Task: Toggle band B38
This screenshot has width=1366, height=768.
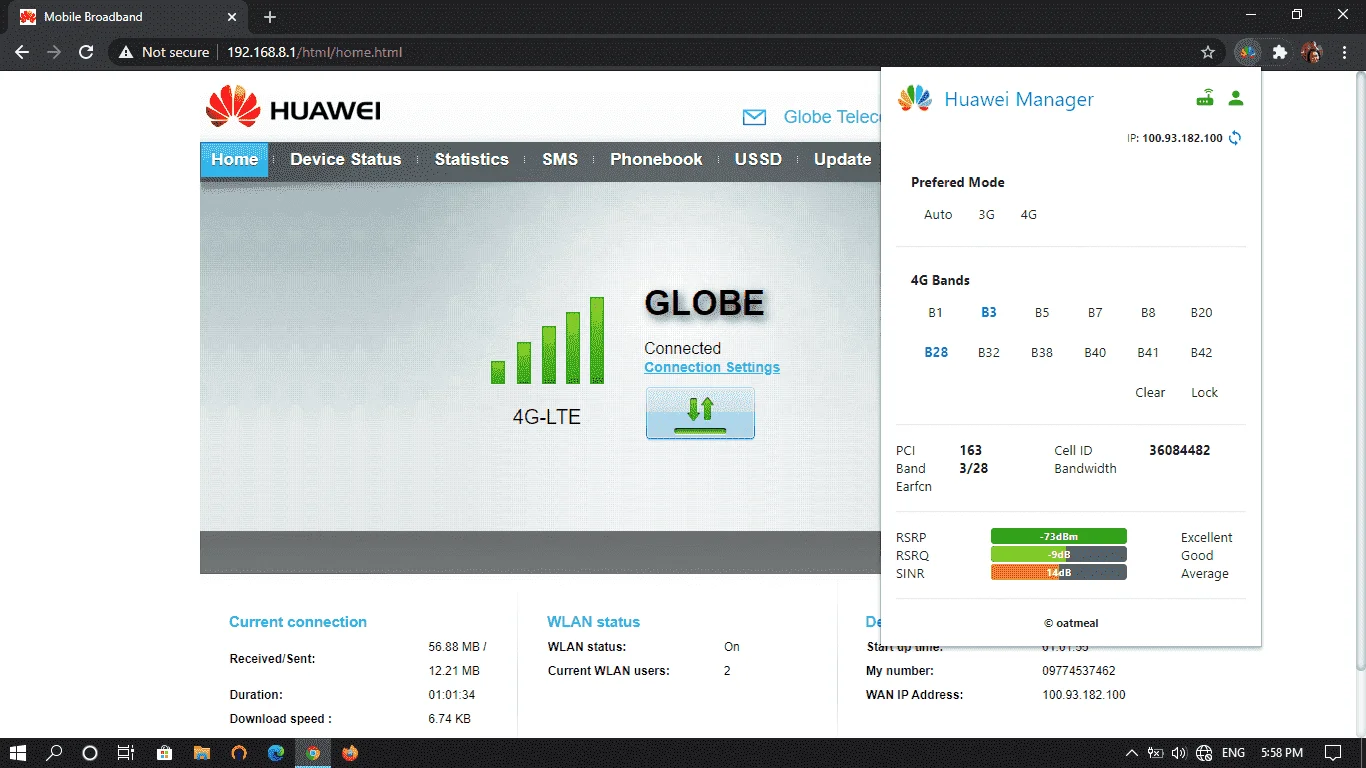Action: 1042,352
